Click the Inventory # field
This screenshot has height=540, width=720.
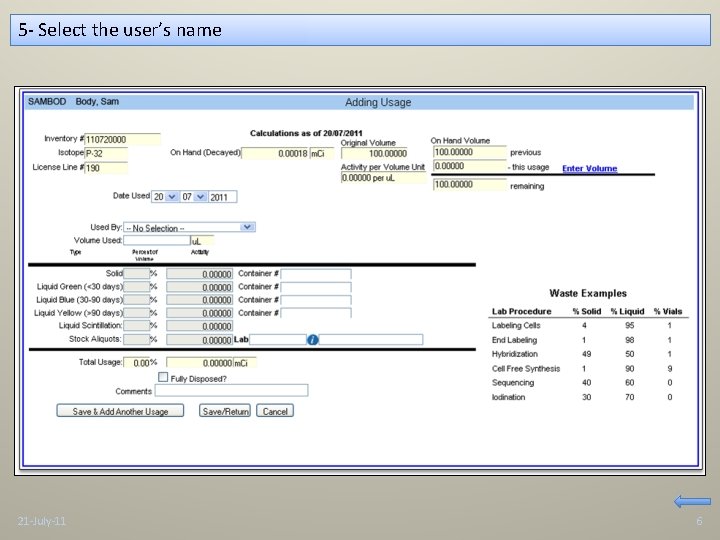[x=122, y=139]
